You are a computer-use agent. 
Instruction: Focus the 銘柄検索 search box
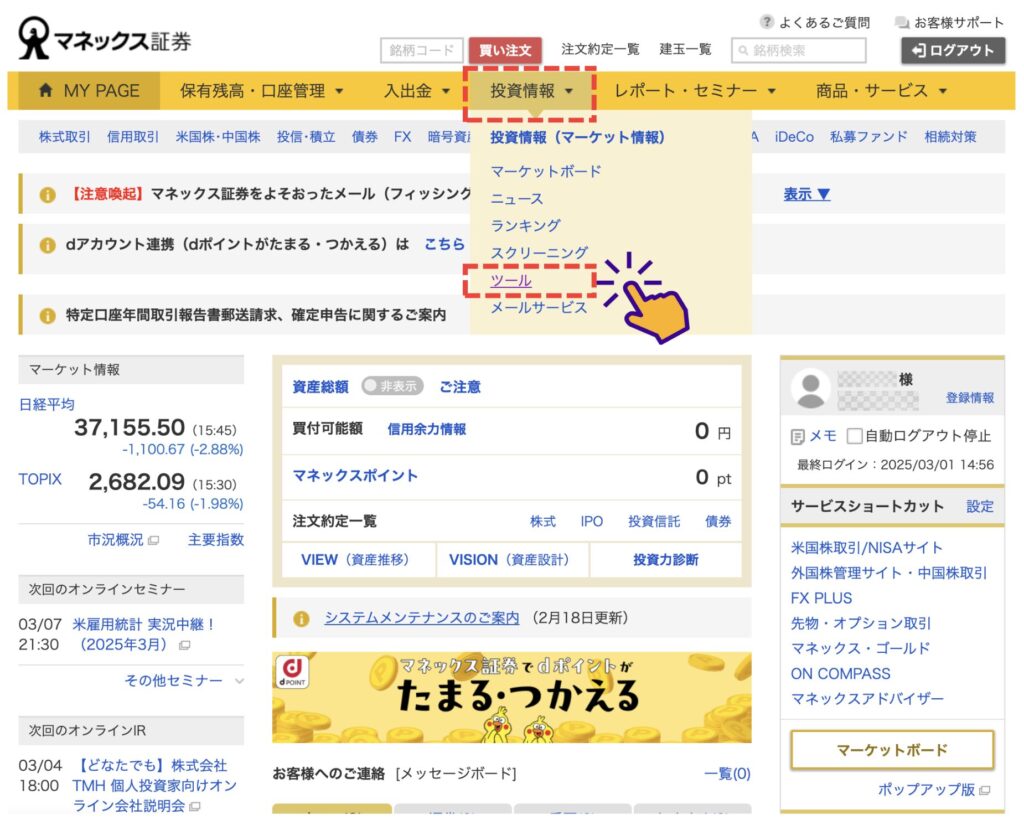(799, 50)
